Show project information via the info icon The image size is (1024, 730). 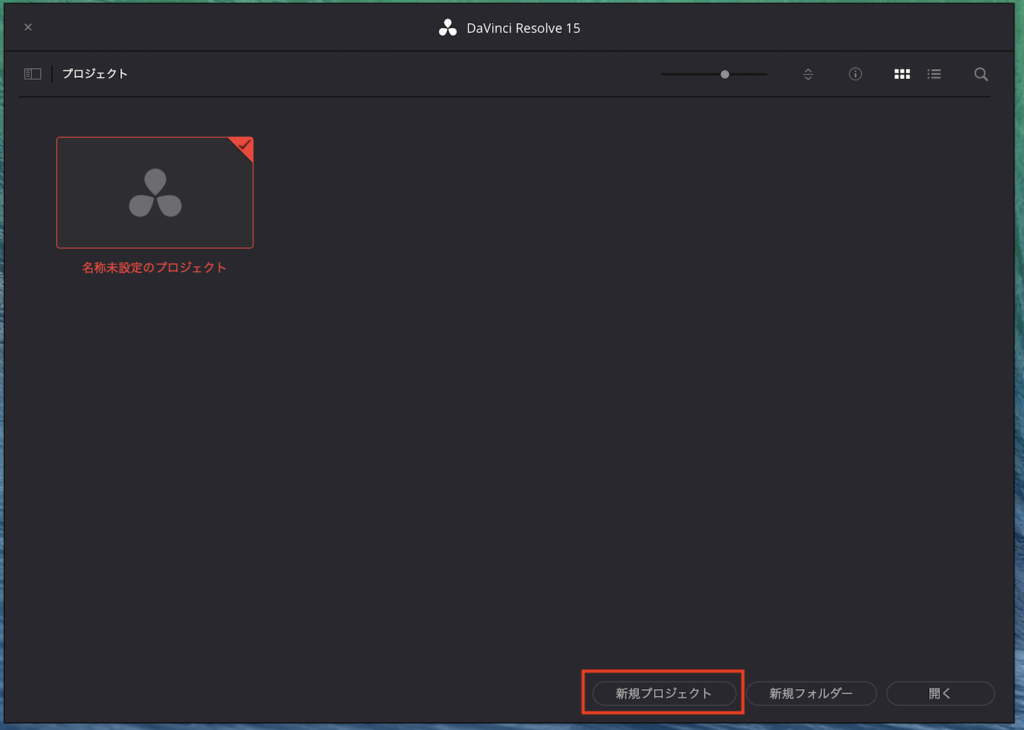[x=855, y=74]
